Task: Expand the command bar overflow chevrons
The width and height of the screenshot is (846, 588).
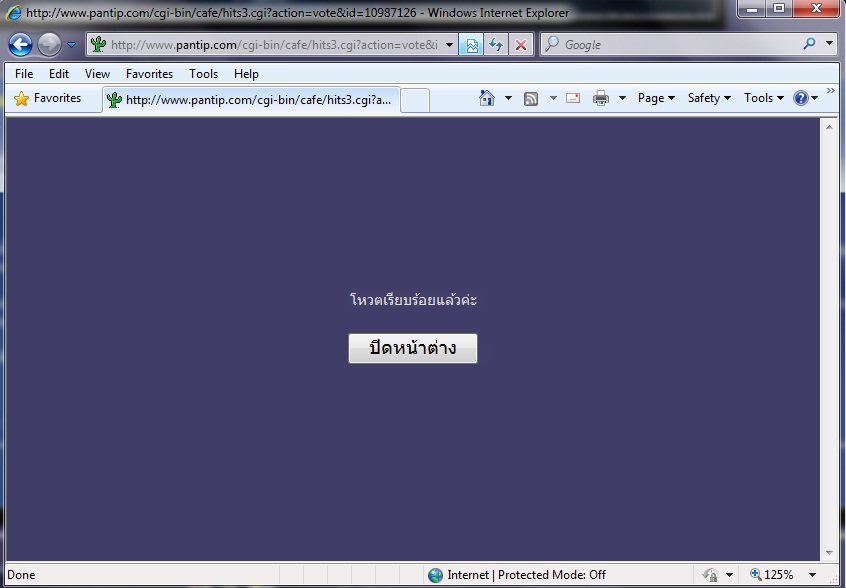Action: (x=830, y=91)
